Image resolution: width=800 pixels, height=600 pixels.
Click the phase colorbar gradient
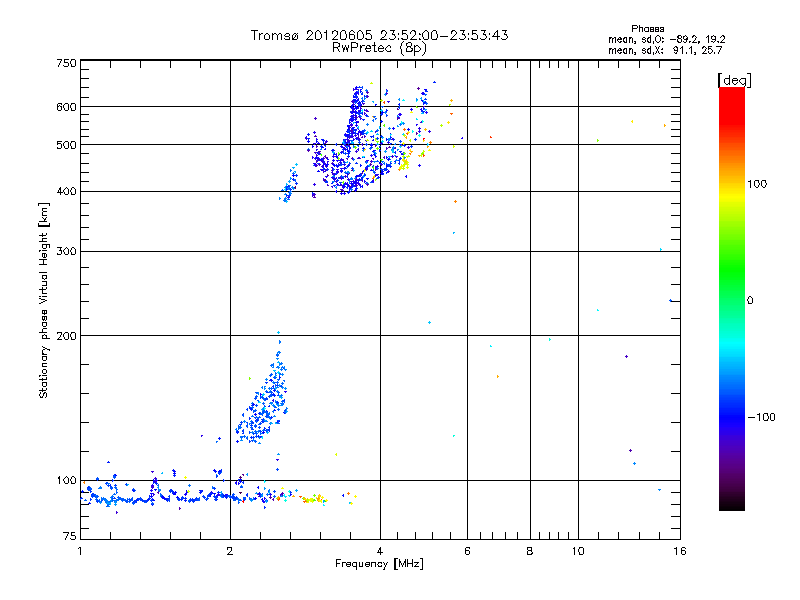coord(732,298)
